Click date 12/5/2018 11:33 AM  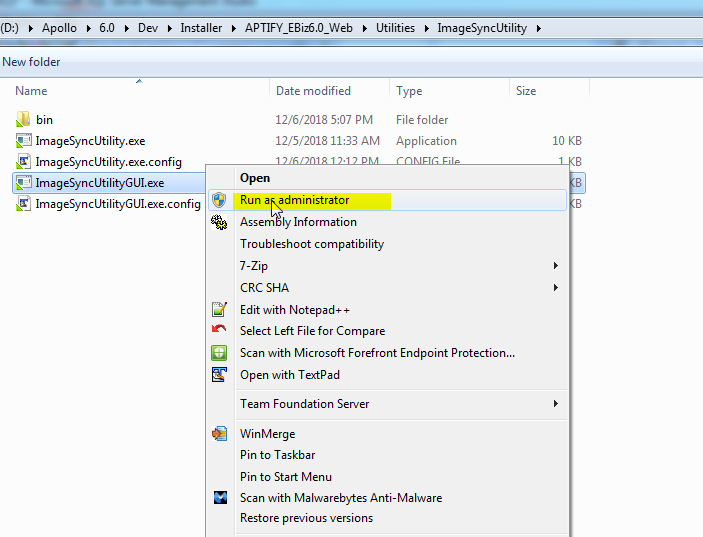click(x=327, y=141)
